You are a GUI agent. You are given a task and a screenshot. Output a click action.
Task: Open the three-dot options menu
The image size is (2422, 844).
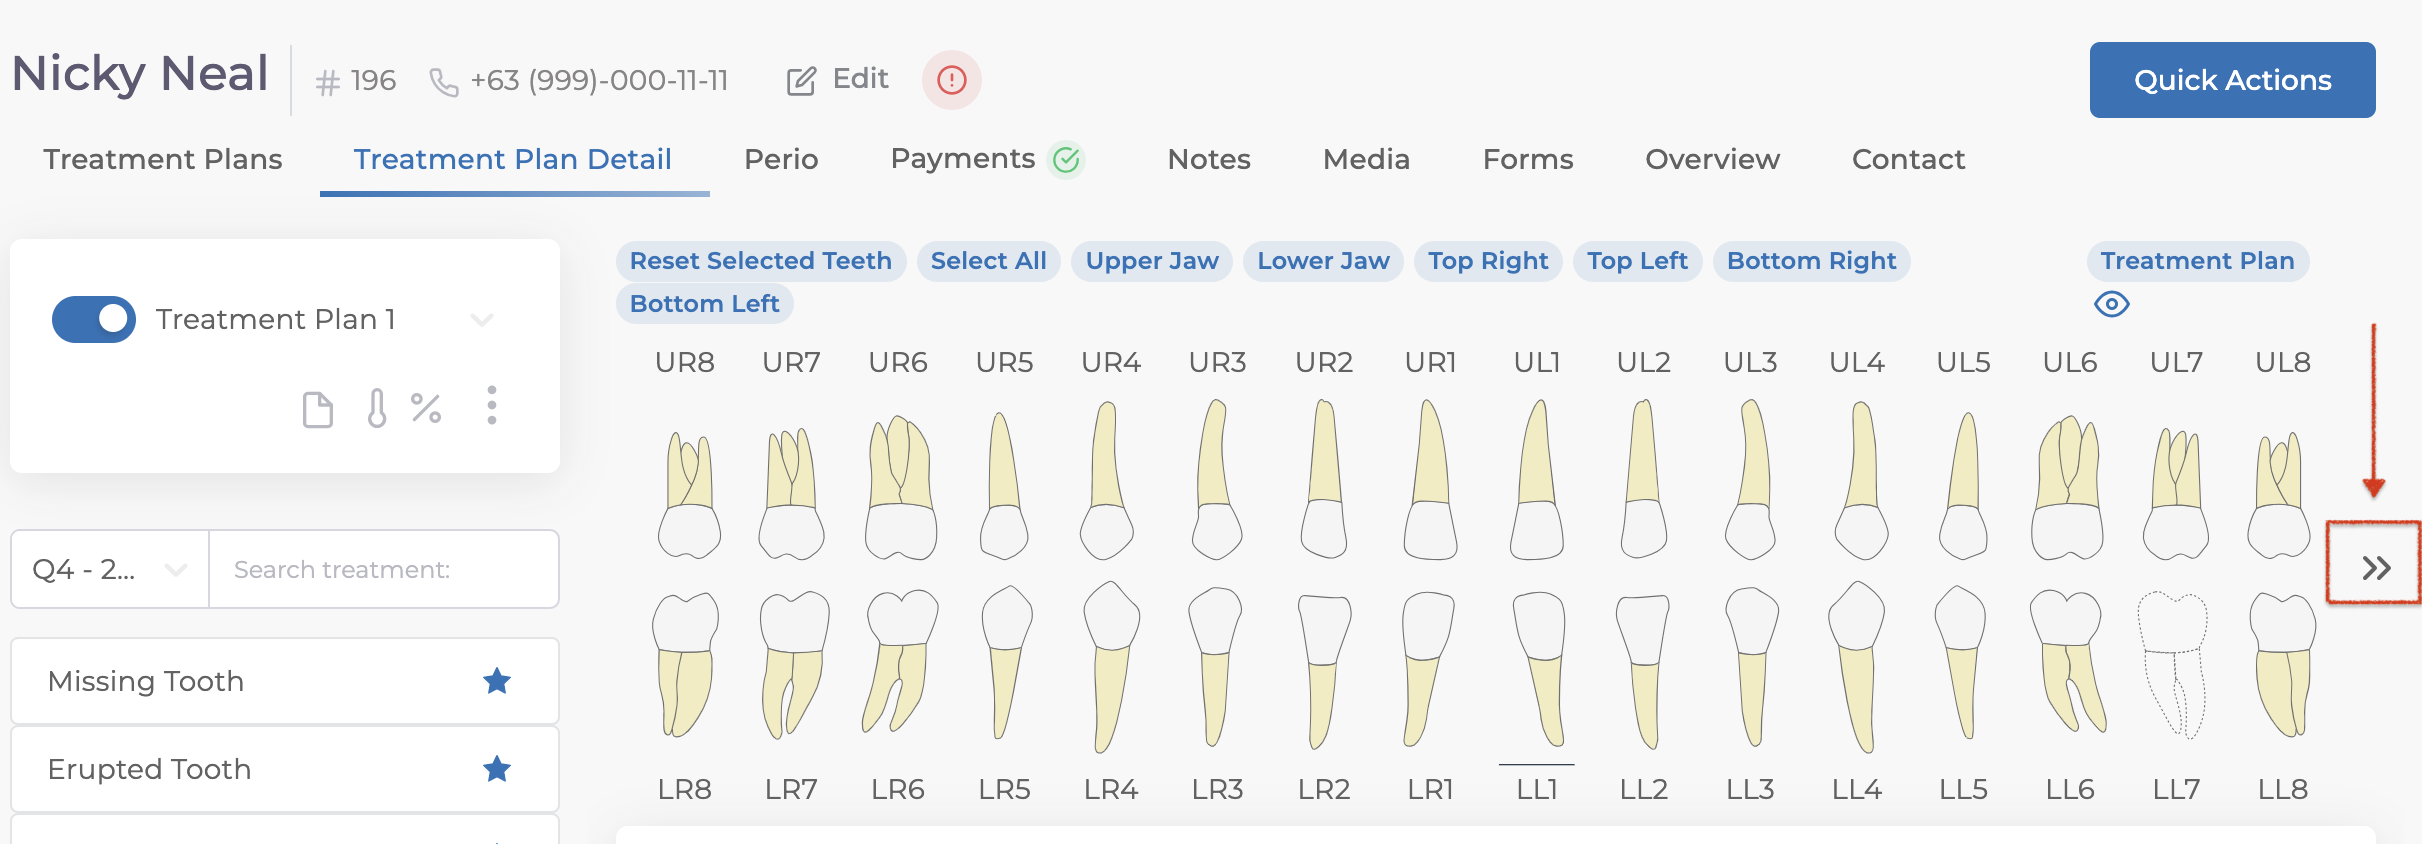(x=491, y=406)
